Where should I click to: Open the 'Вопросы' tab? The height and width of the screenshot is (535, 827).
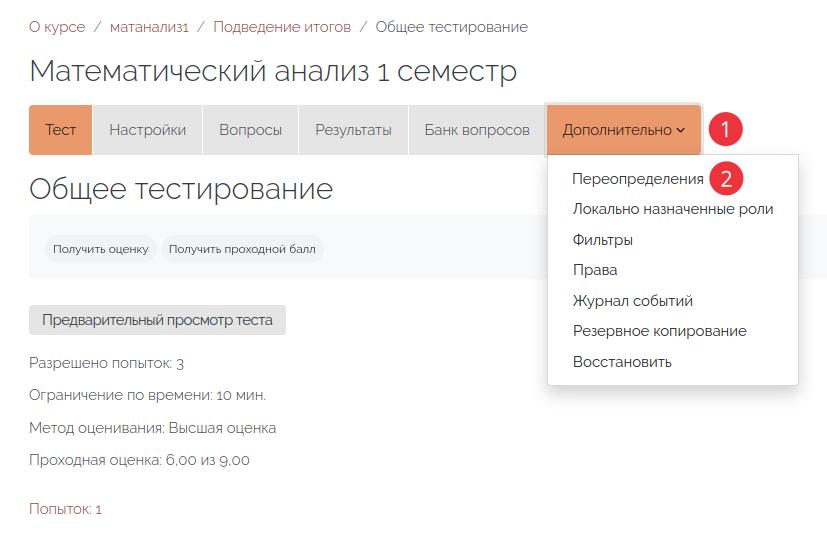point(251,130)
